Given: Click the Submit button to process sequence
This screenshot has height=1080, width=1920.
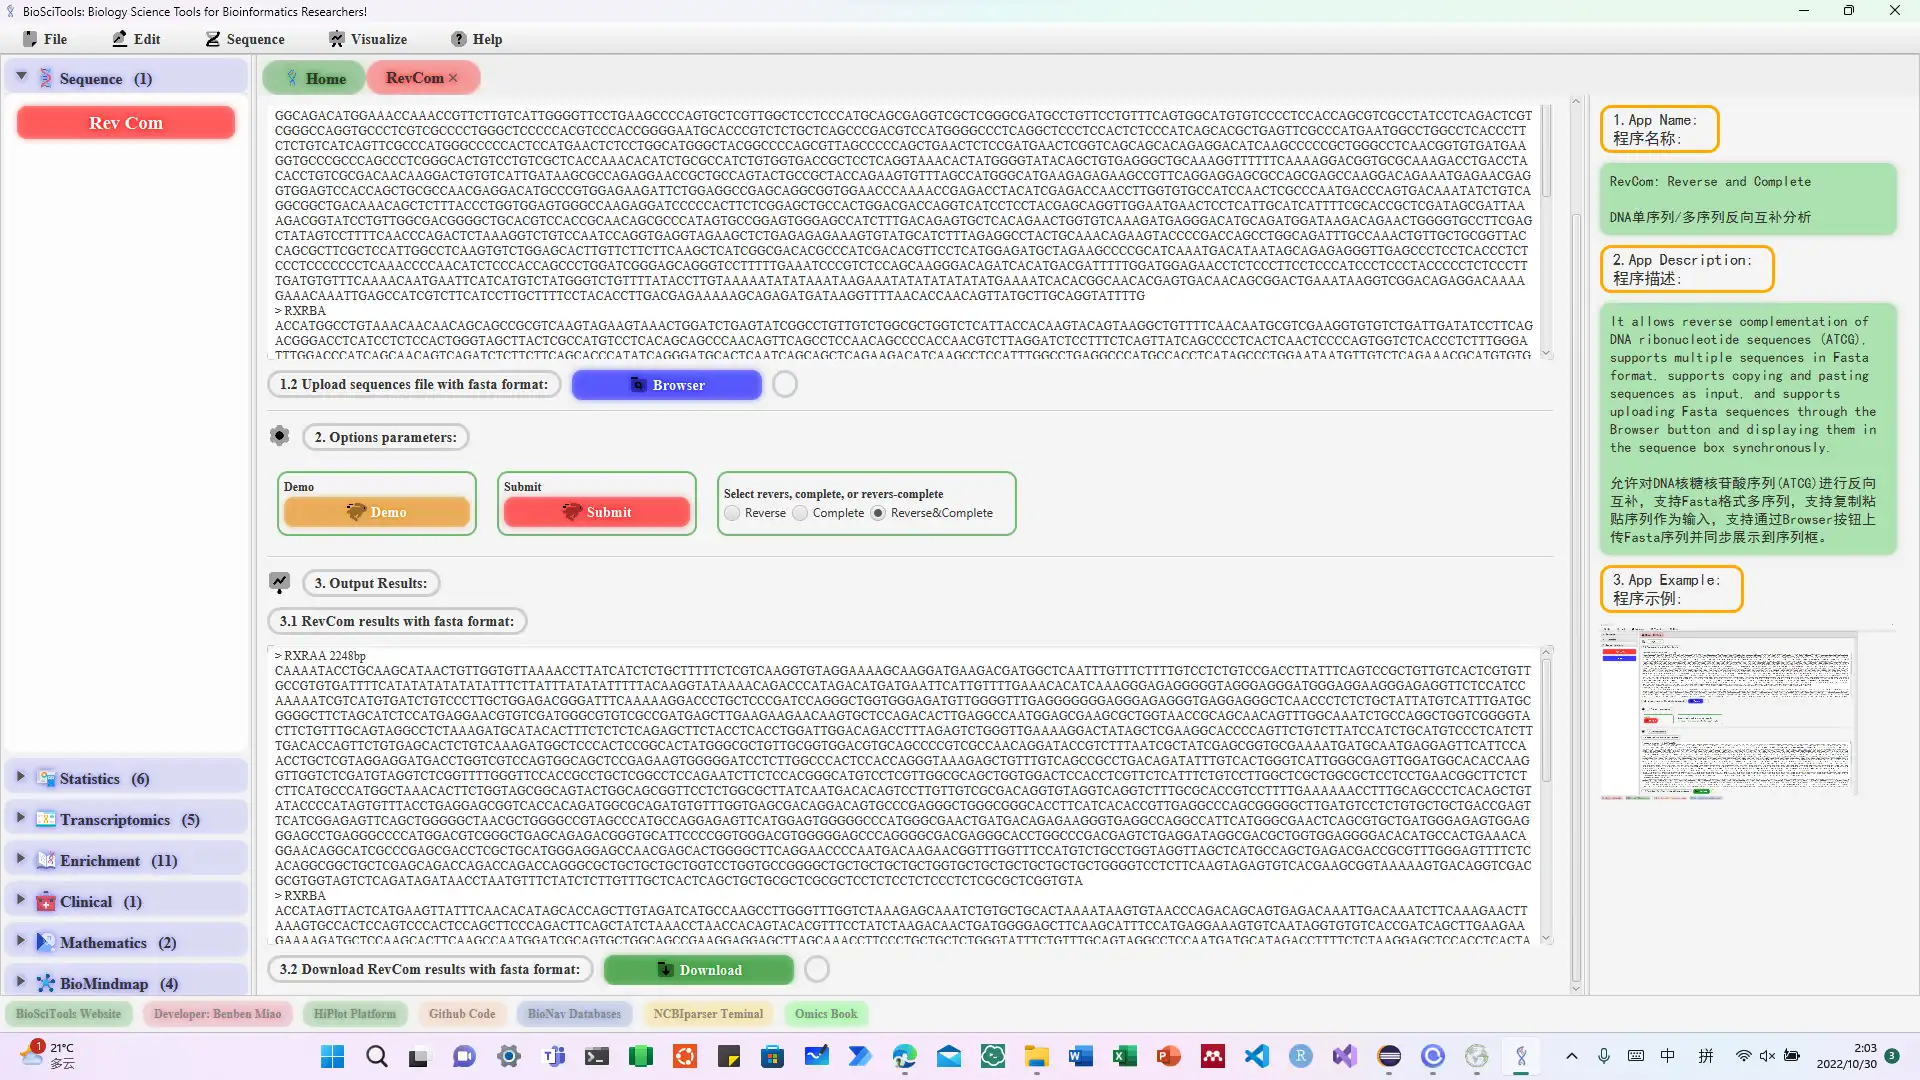Looking at the screenshot, I should click(x=596, y=512).
